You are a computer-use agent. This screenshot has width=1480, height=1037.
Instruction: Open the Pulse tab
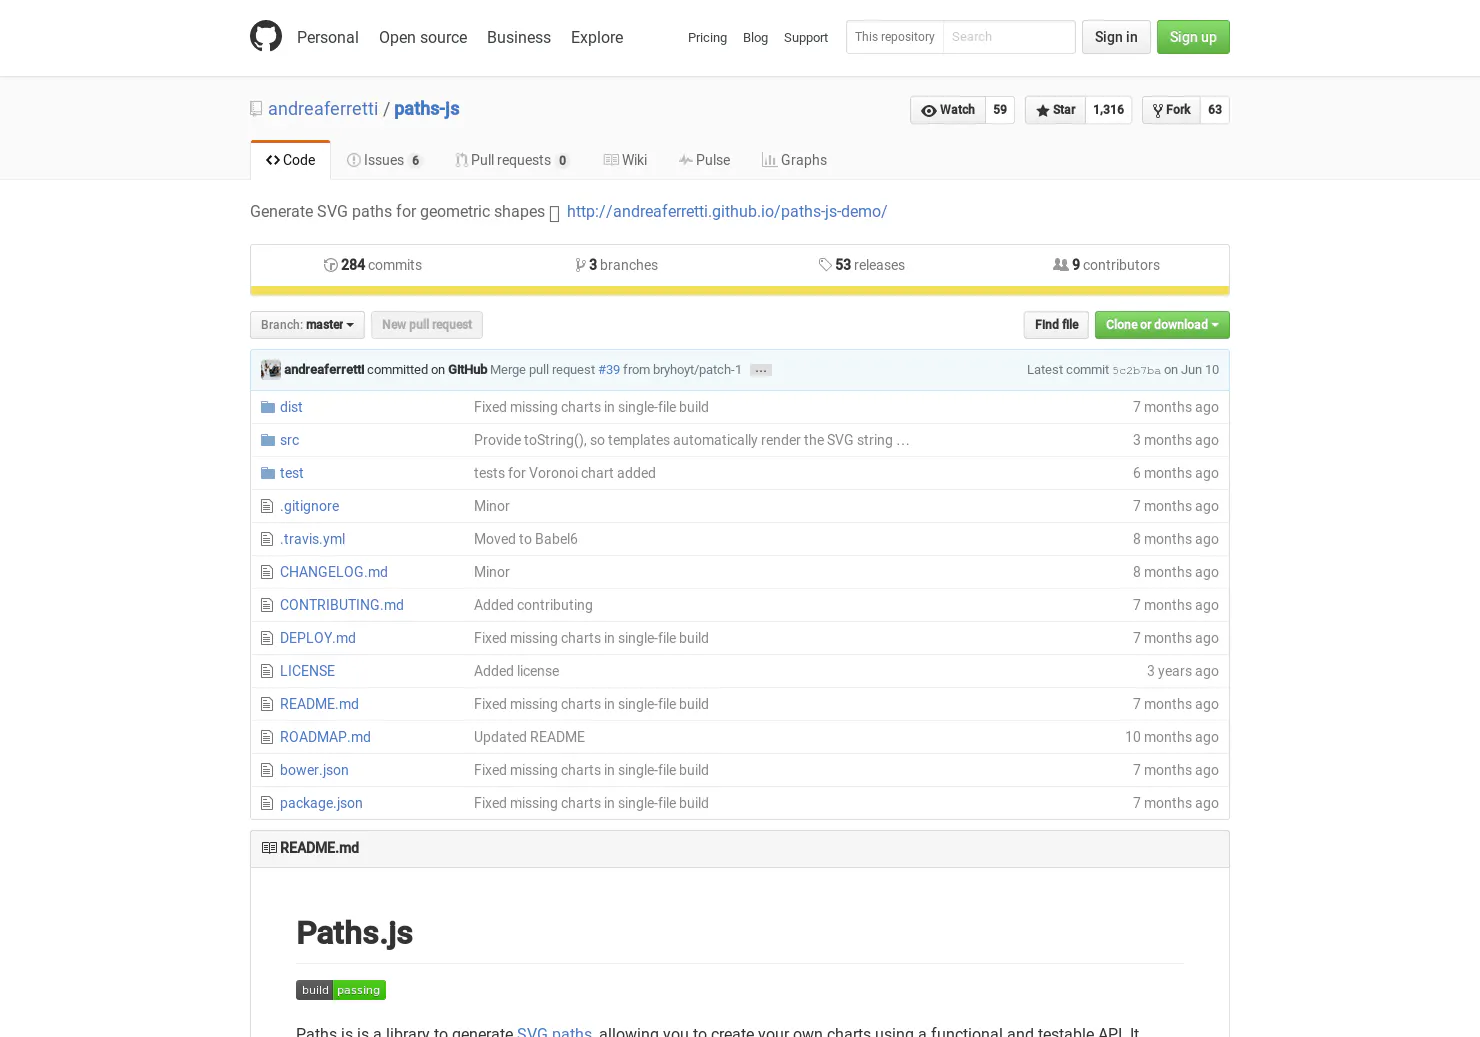pos(704,160)
